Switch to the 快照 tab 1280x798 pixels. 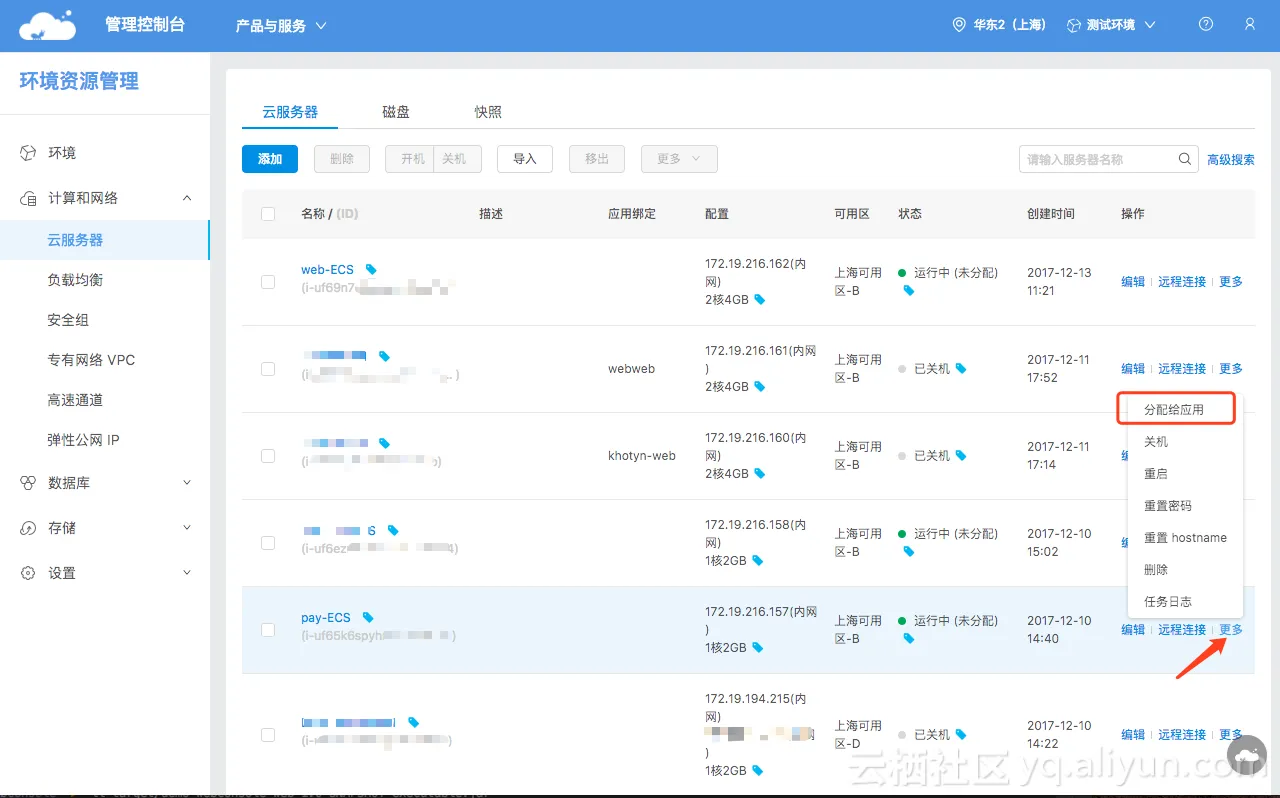[x=488, y=112]
